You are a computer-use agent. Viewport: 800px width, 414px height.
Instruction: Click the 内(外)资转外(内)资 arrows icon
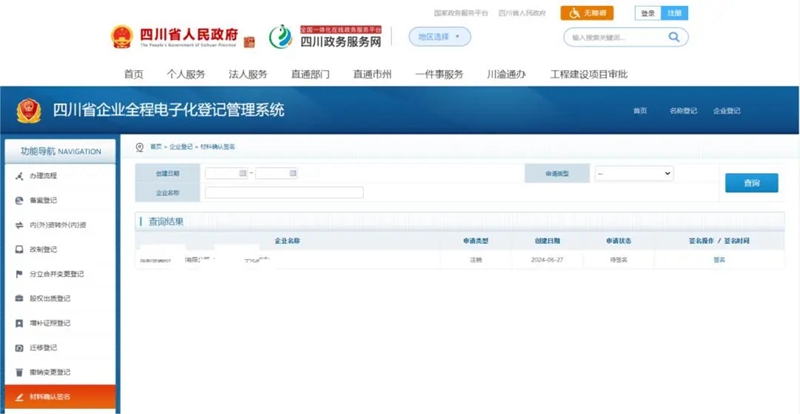(19, 225)
